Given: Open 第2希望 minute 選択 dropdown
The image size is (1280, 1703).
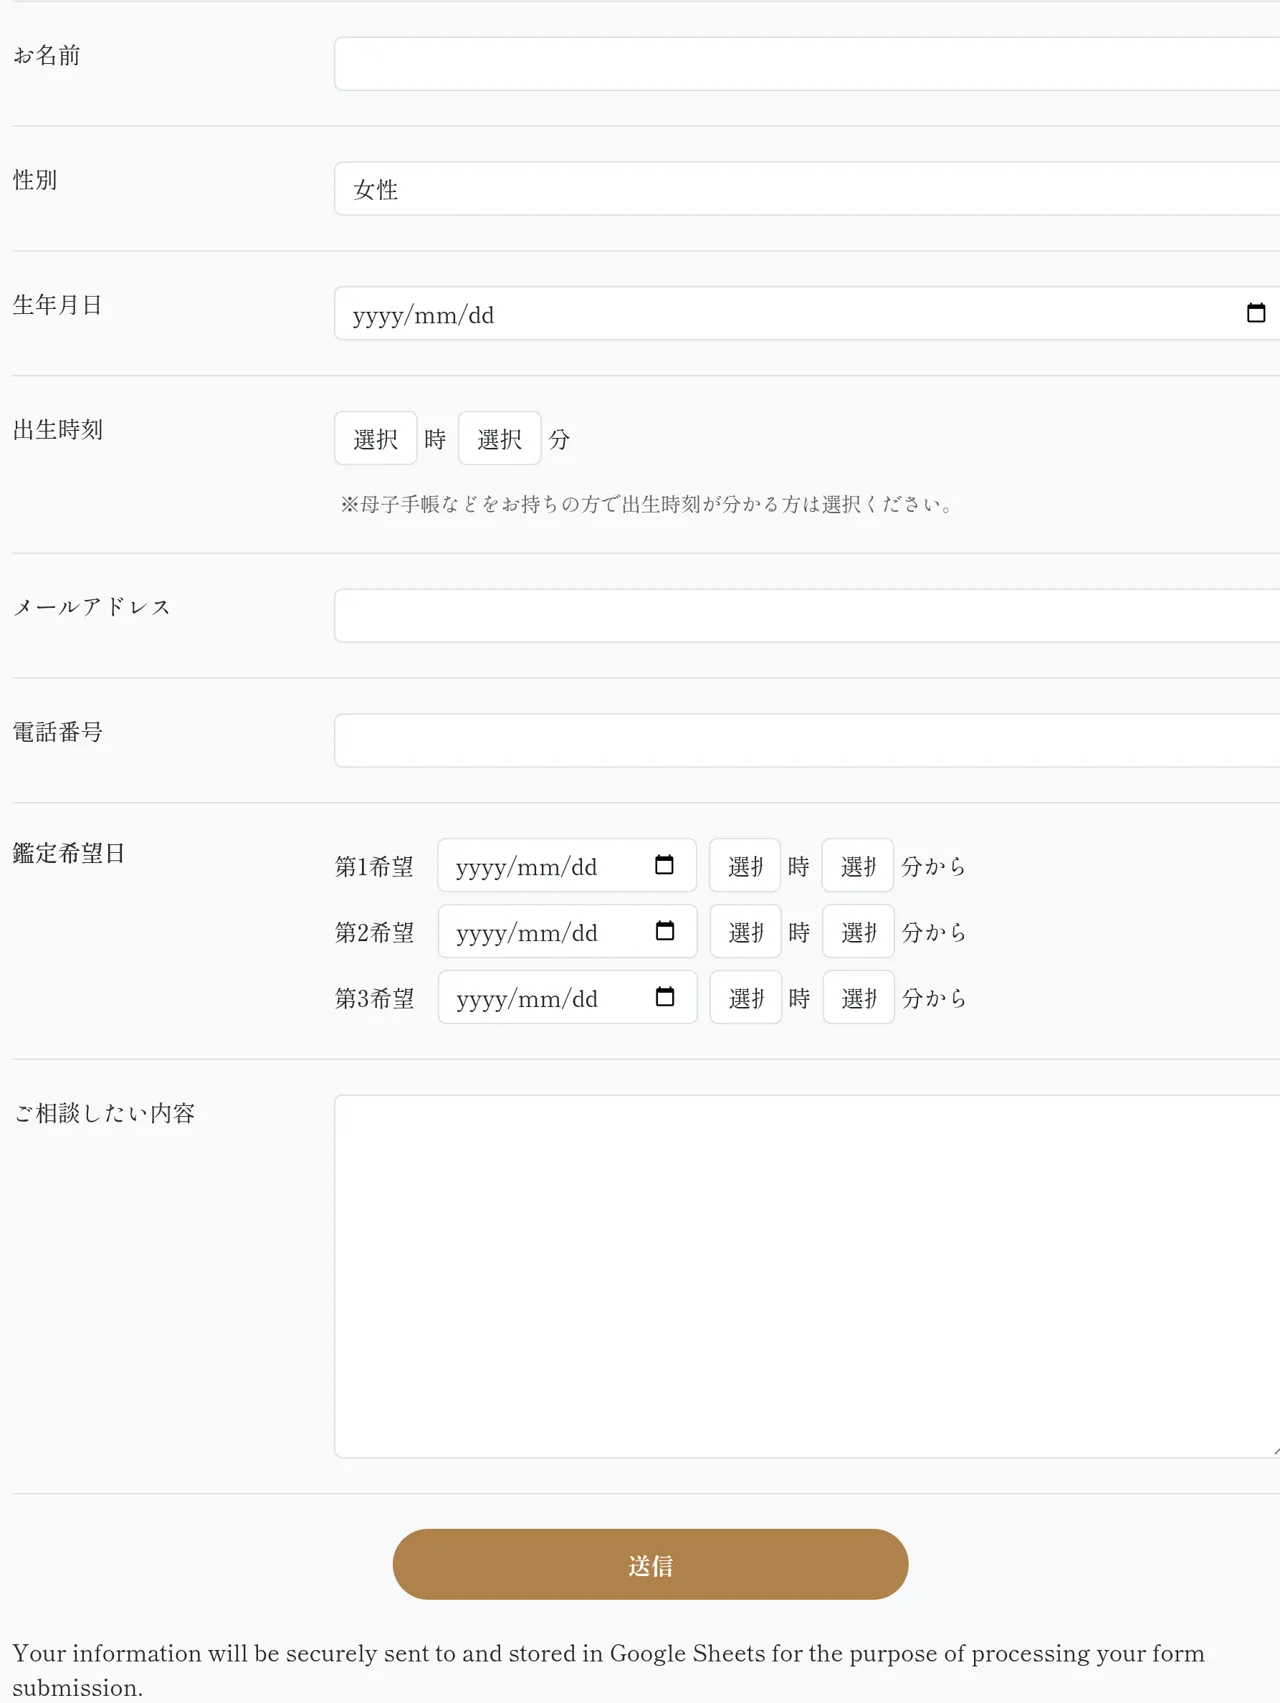Looking at the screenshot, I should tap(859, 931).
